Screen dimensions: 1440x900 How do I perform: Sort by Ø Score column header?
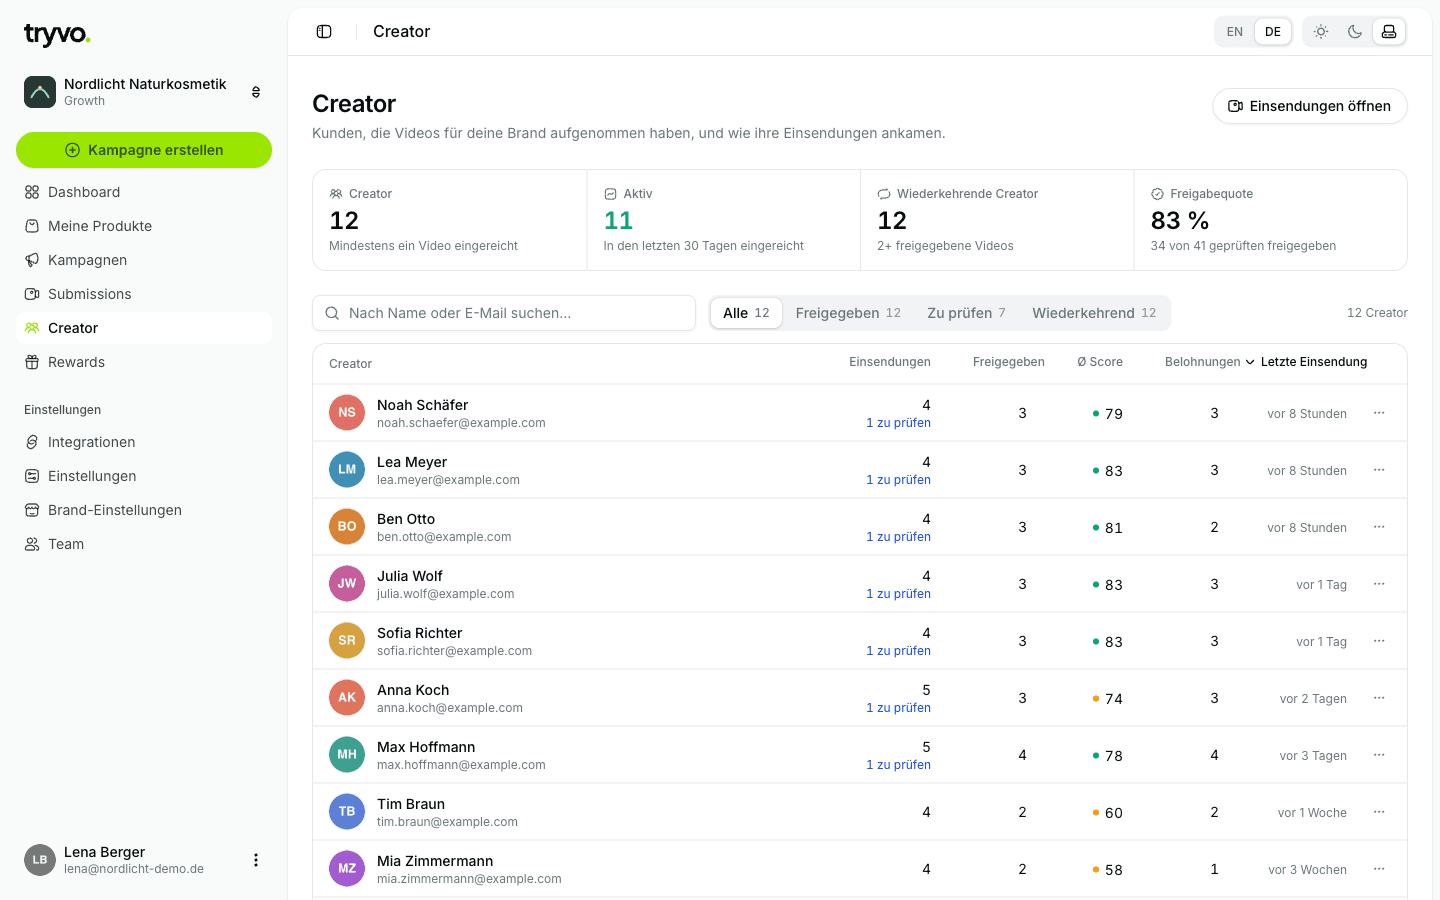click(x=1100, y=362)
